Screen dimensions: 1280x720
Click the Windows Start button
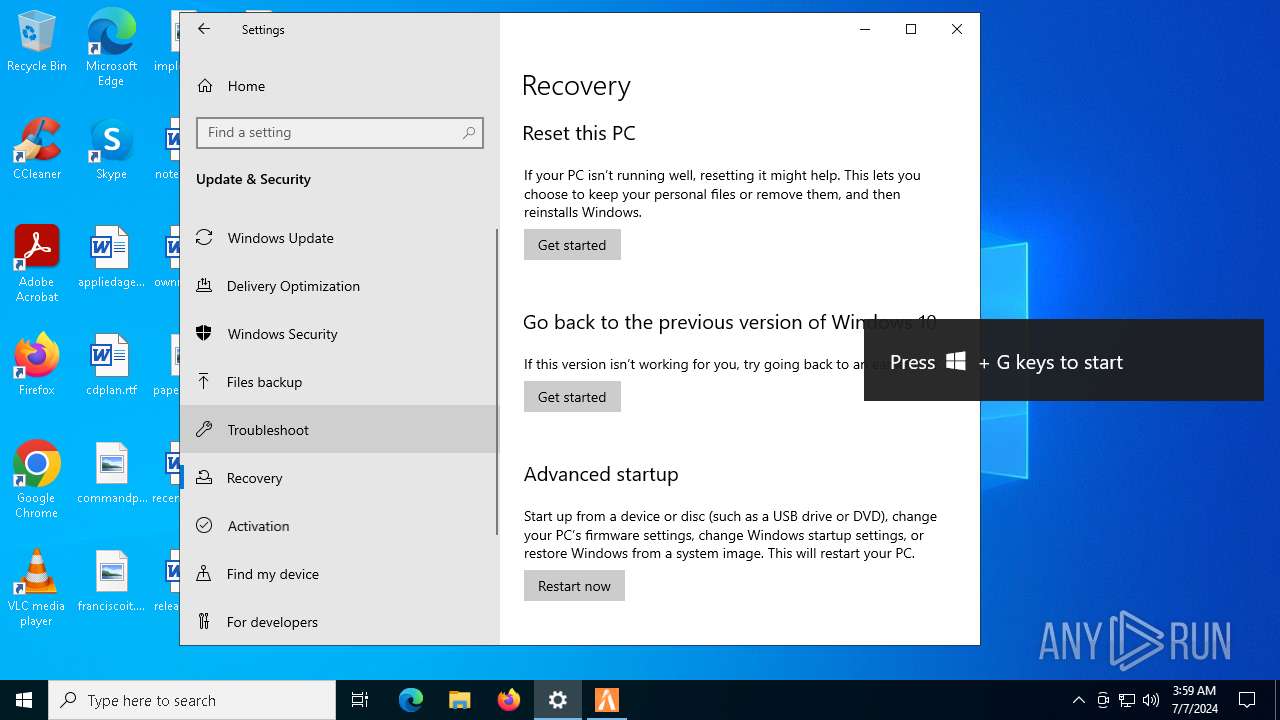coord(24,700)
